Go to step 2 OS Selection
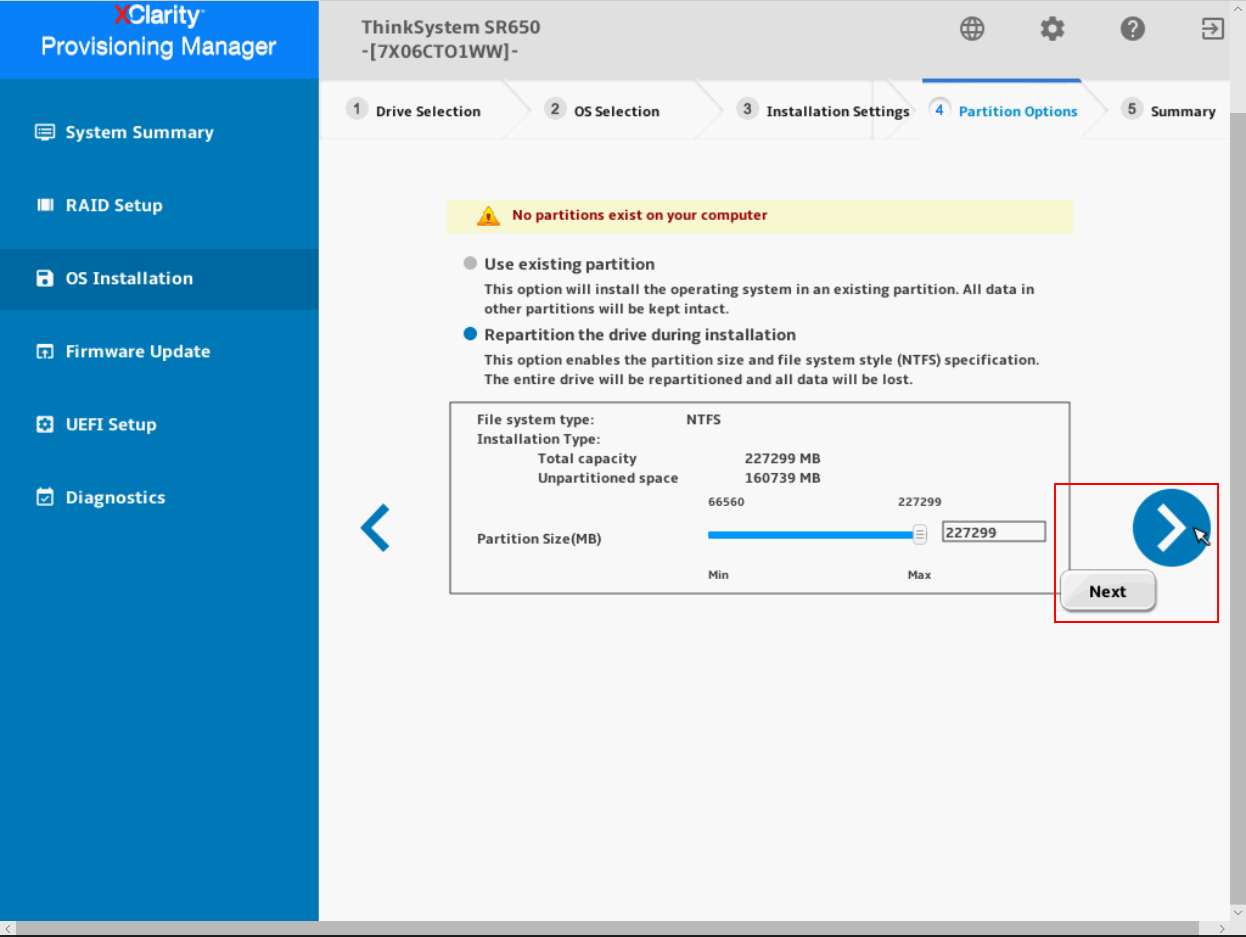The width and height of the screenshot is (1246, 937). [602, 110]
